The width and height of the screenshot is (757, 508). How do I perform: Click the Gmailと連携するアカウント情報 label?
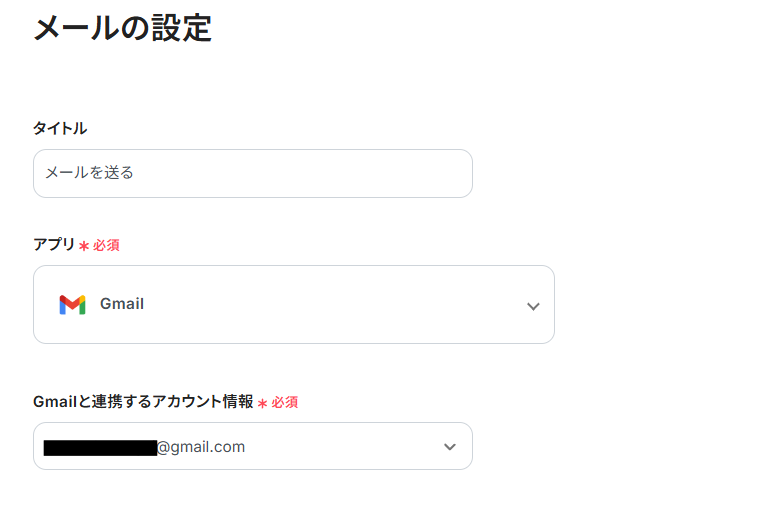[143, 401]
